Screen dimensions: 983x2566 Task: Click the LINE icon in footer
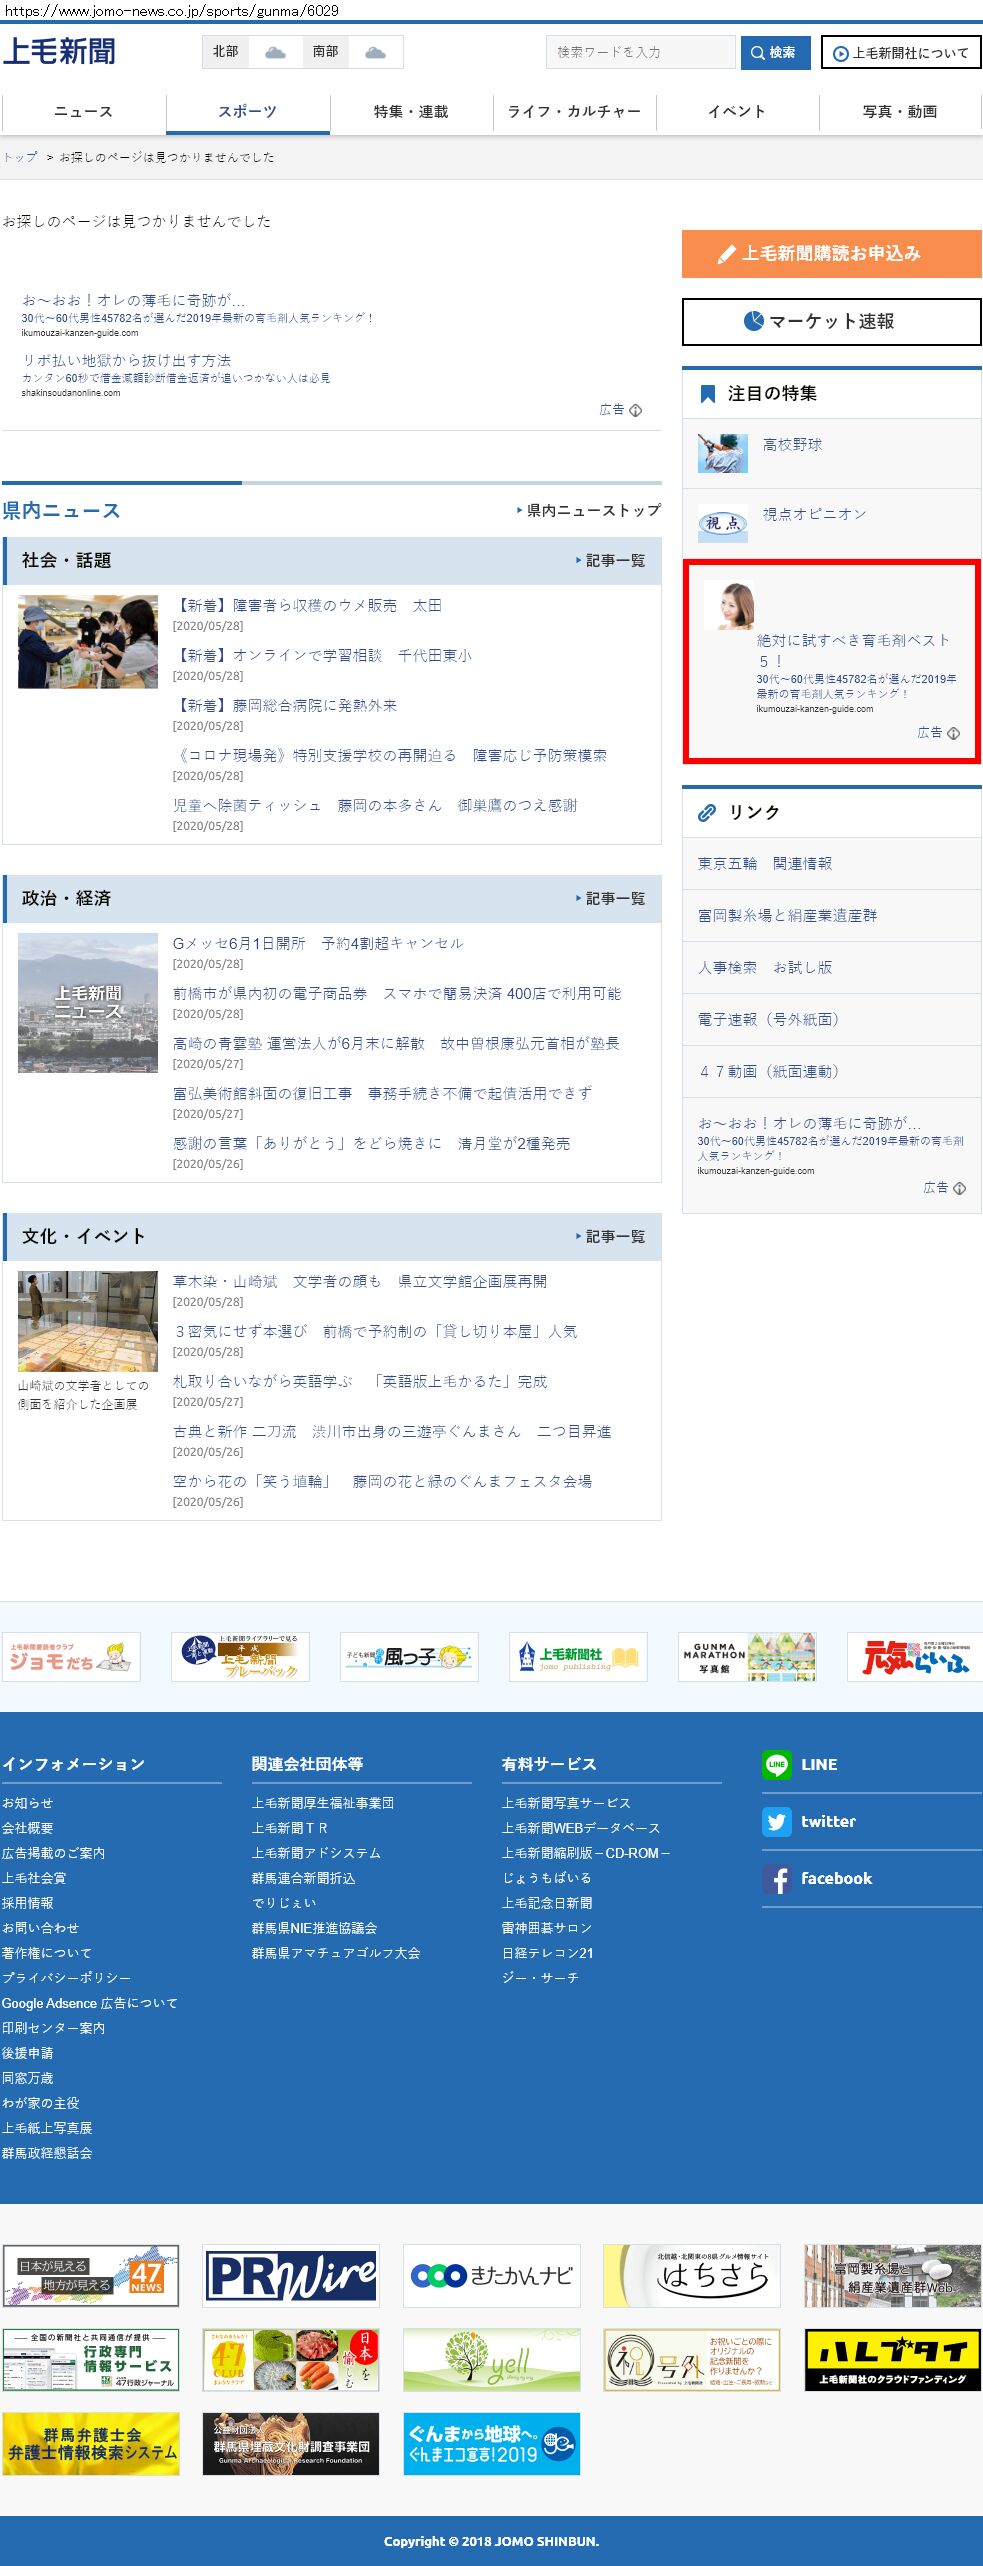776,1764
